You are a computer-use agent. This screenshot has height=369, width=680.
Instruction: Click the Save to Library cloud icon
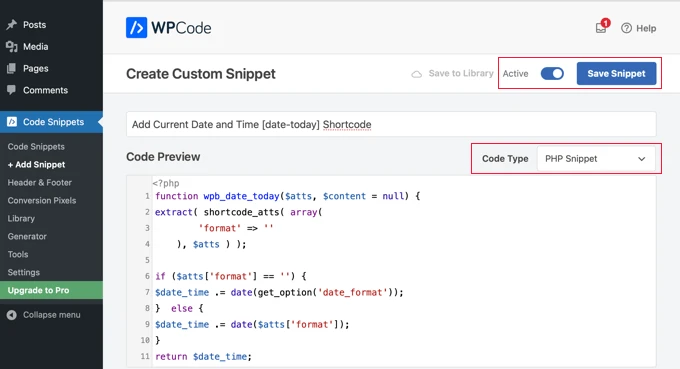[x=416, y=74]
